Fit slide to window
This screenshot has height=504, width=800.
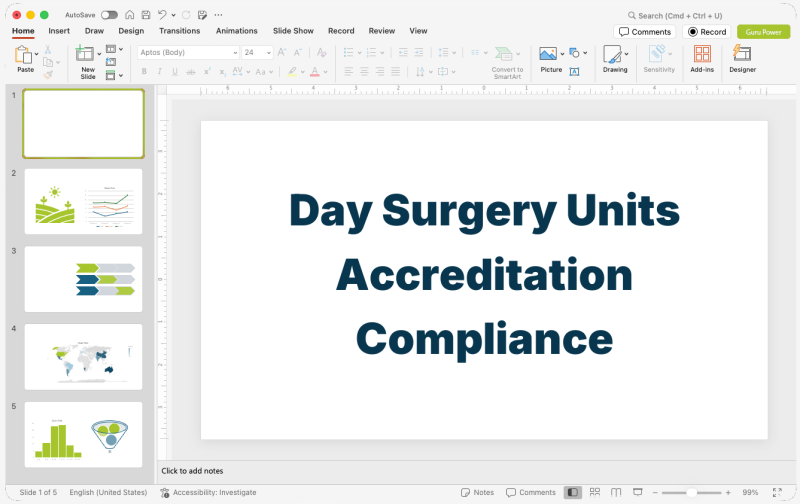click(x=777, y=492)
